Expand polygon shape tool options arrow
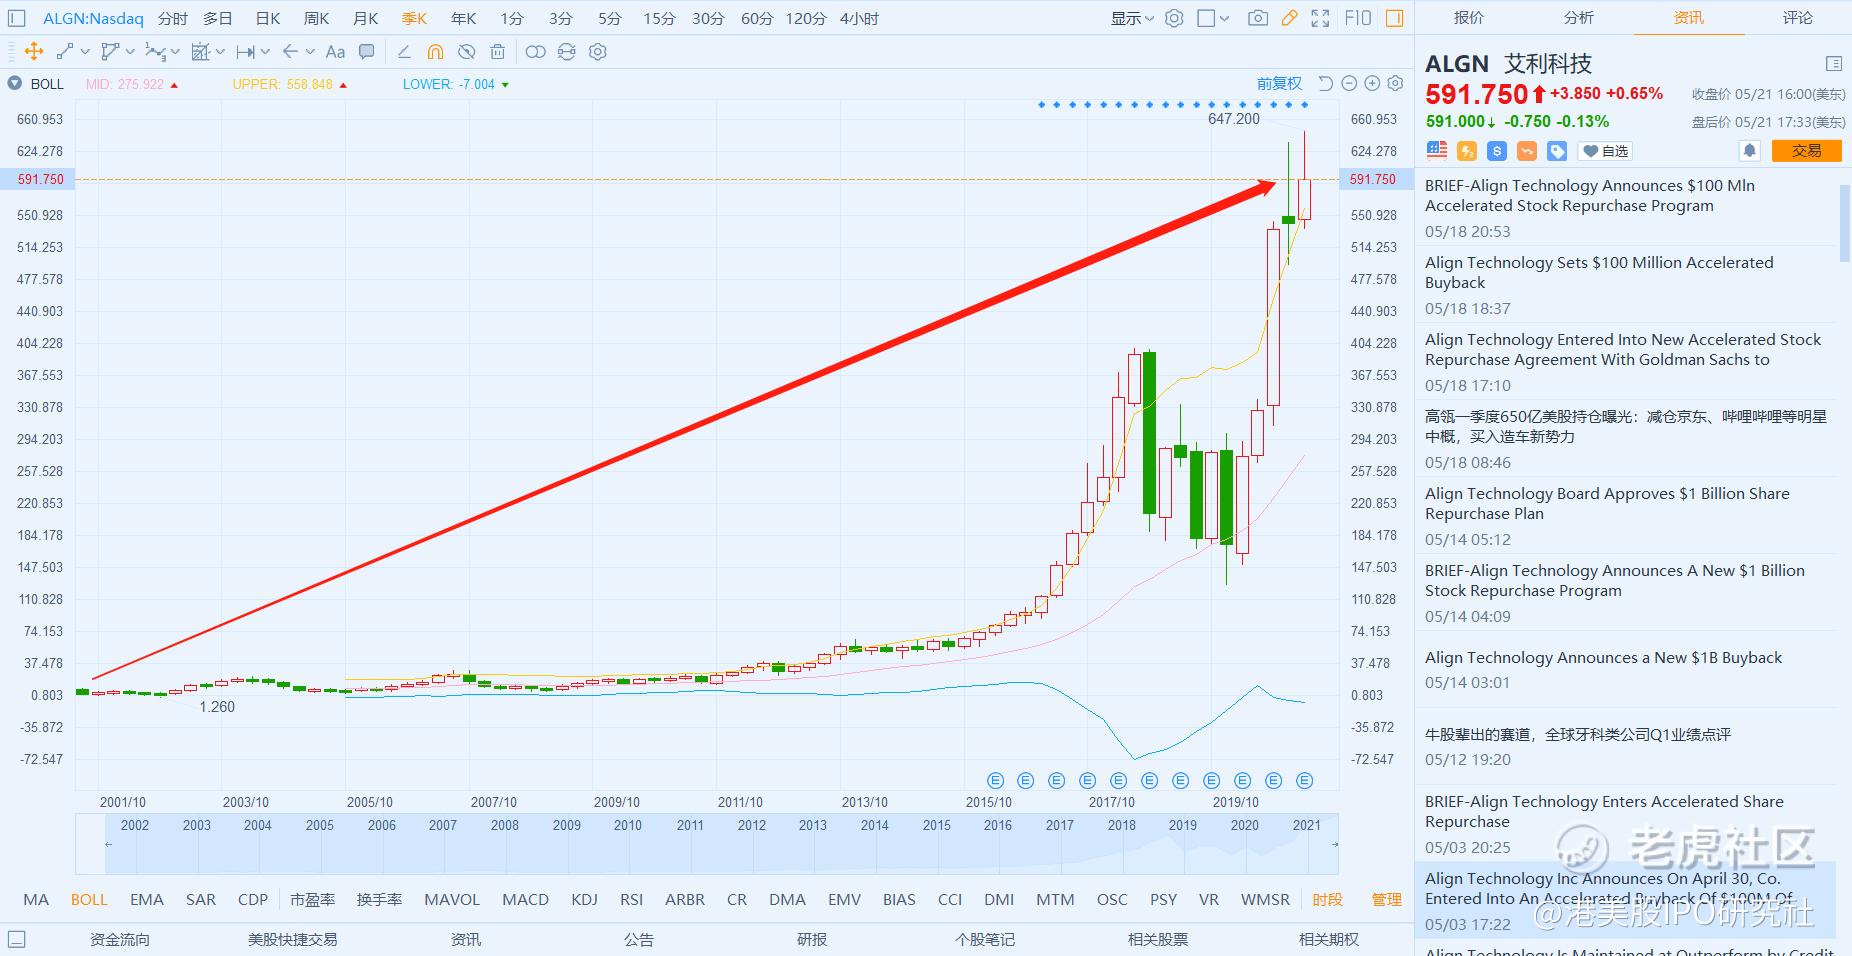 click(130, 52)
